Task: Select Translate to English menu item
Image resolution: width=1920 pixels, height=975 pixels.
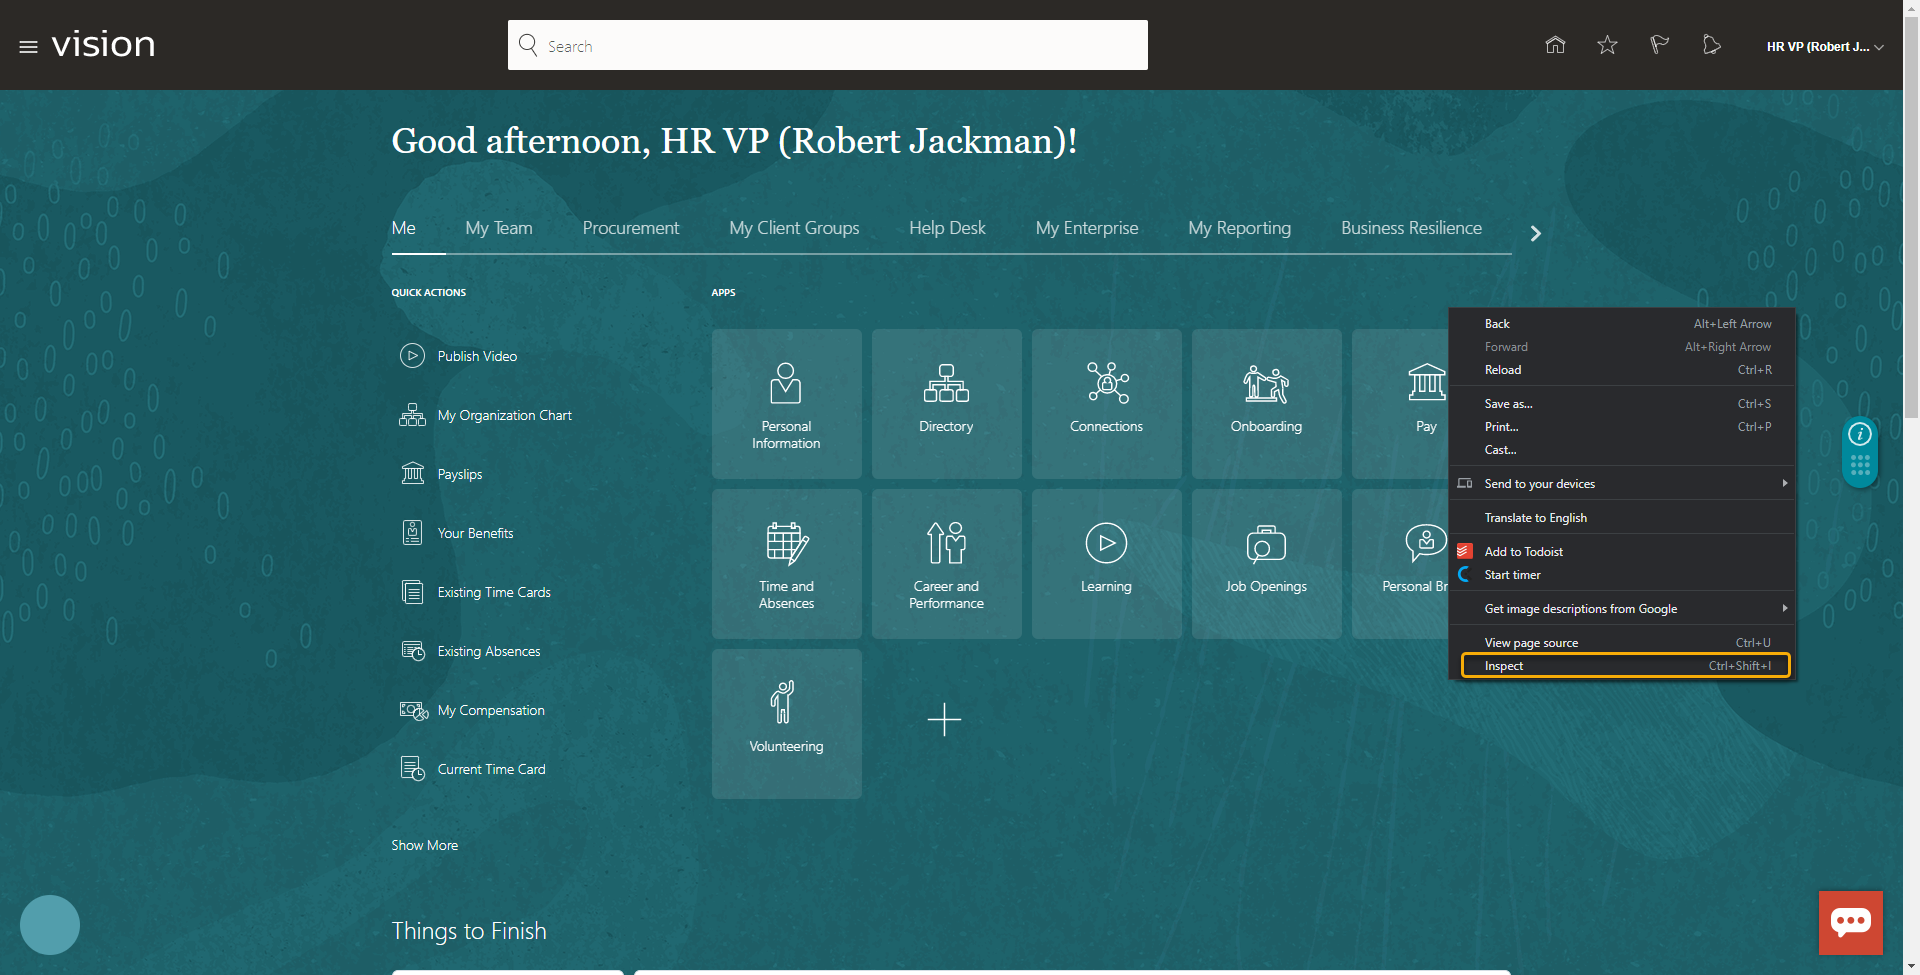Action: [1622, 518]
